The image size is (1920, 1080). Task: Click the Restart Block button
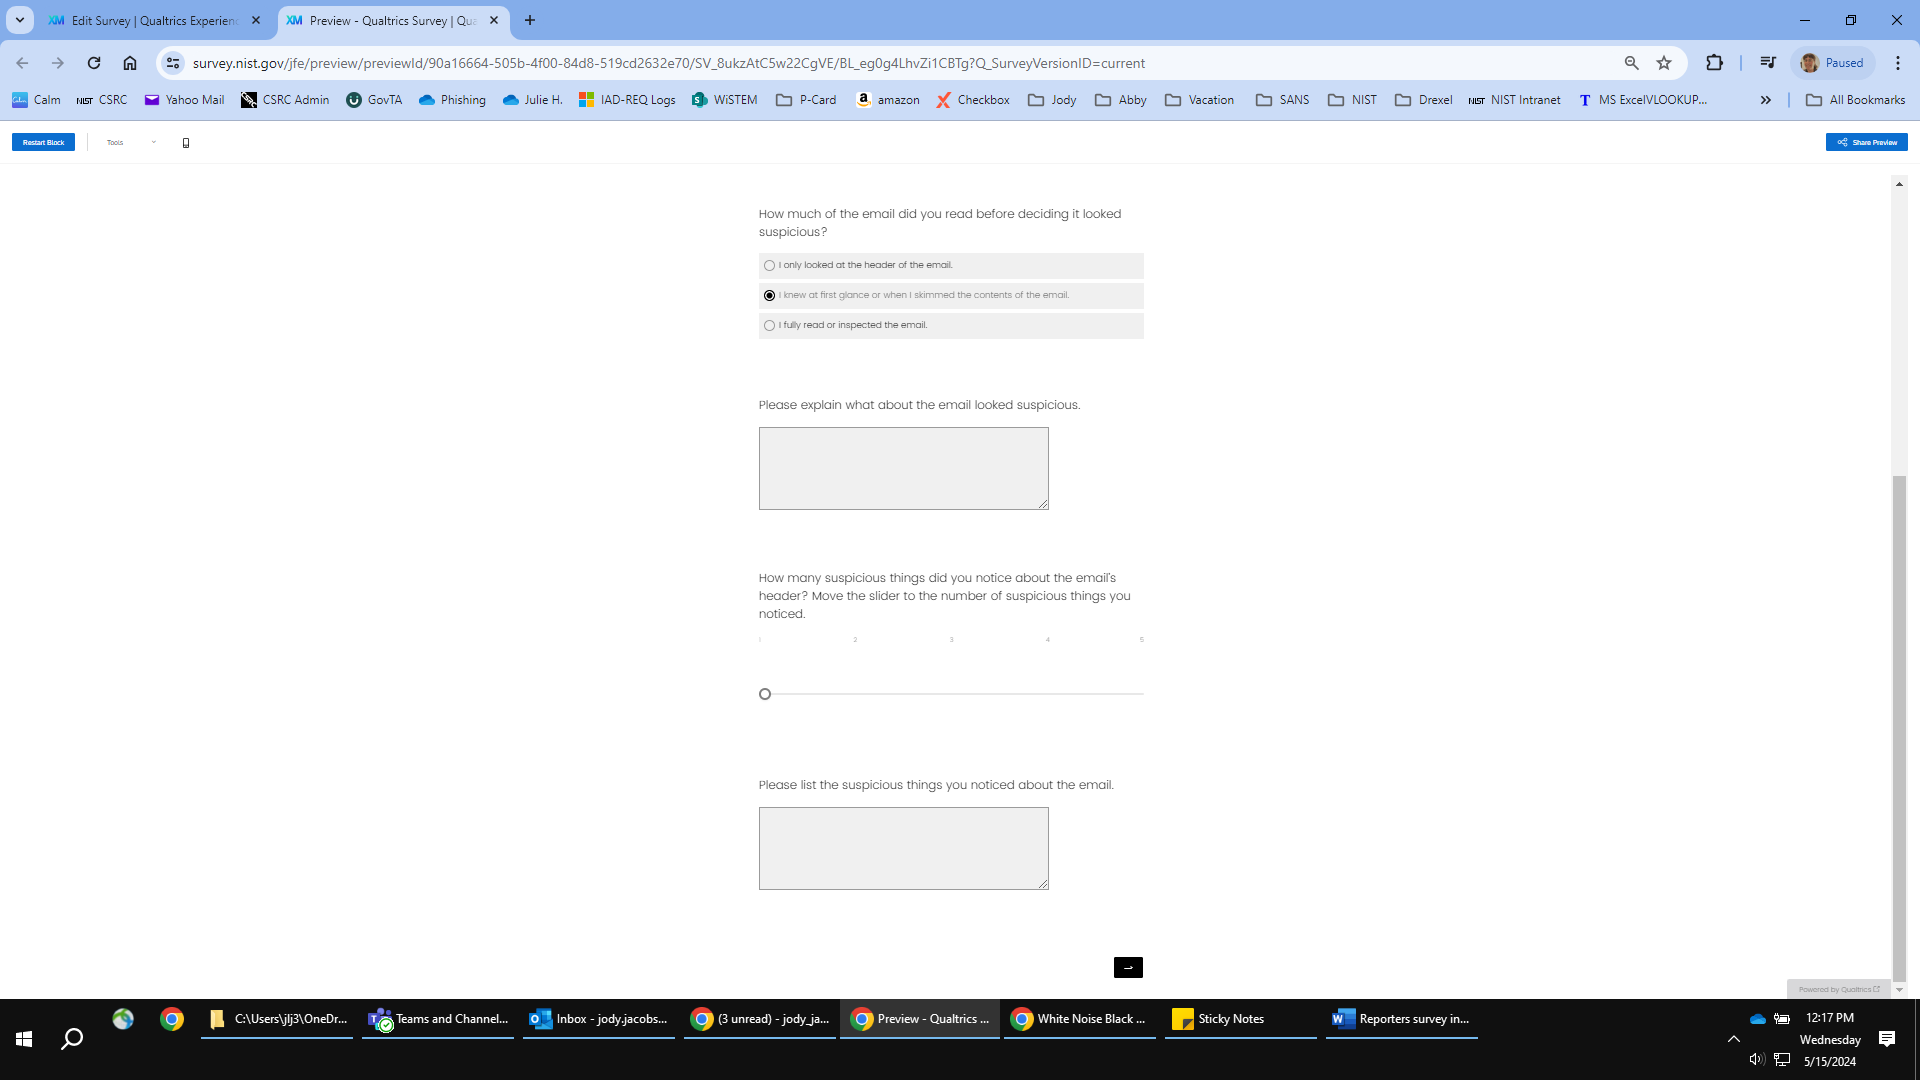(43, 142)
